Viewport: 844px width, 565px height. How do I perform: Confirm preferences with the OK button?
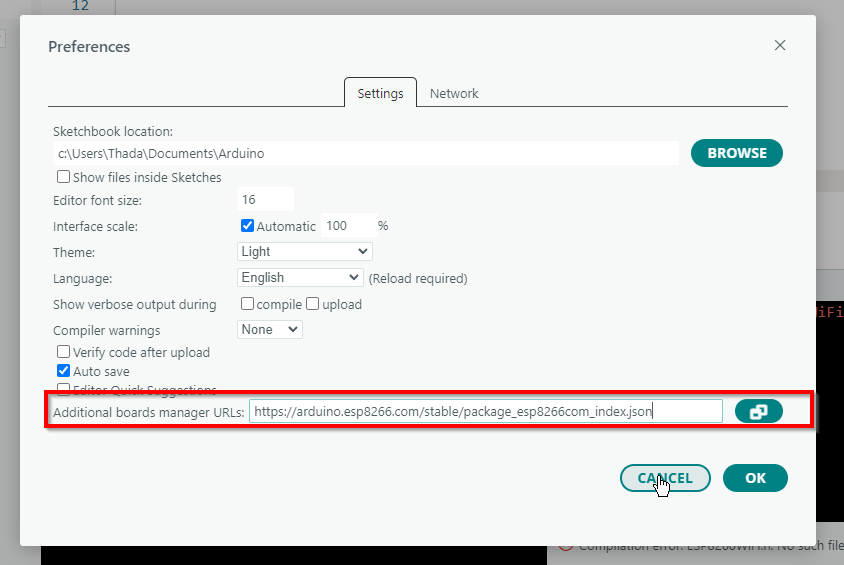point(755,478)
